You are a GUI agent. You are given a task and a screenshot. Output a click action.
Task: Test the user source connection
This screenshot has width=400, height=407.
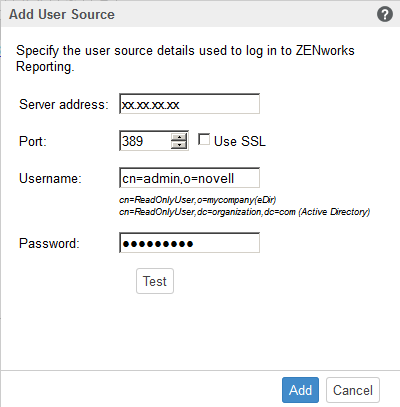[x=155, y=281]
